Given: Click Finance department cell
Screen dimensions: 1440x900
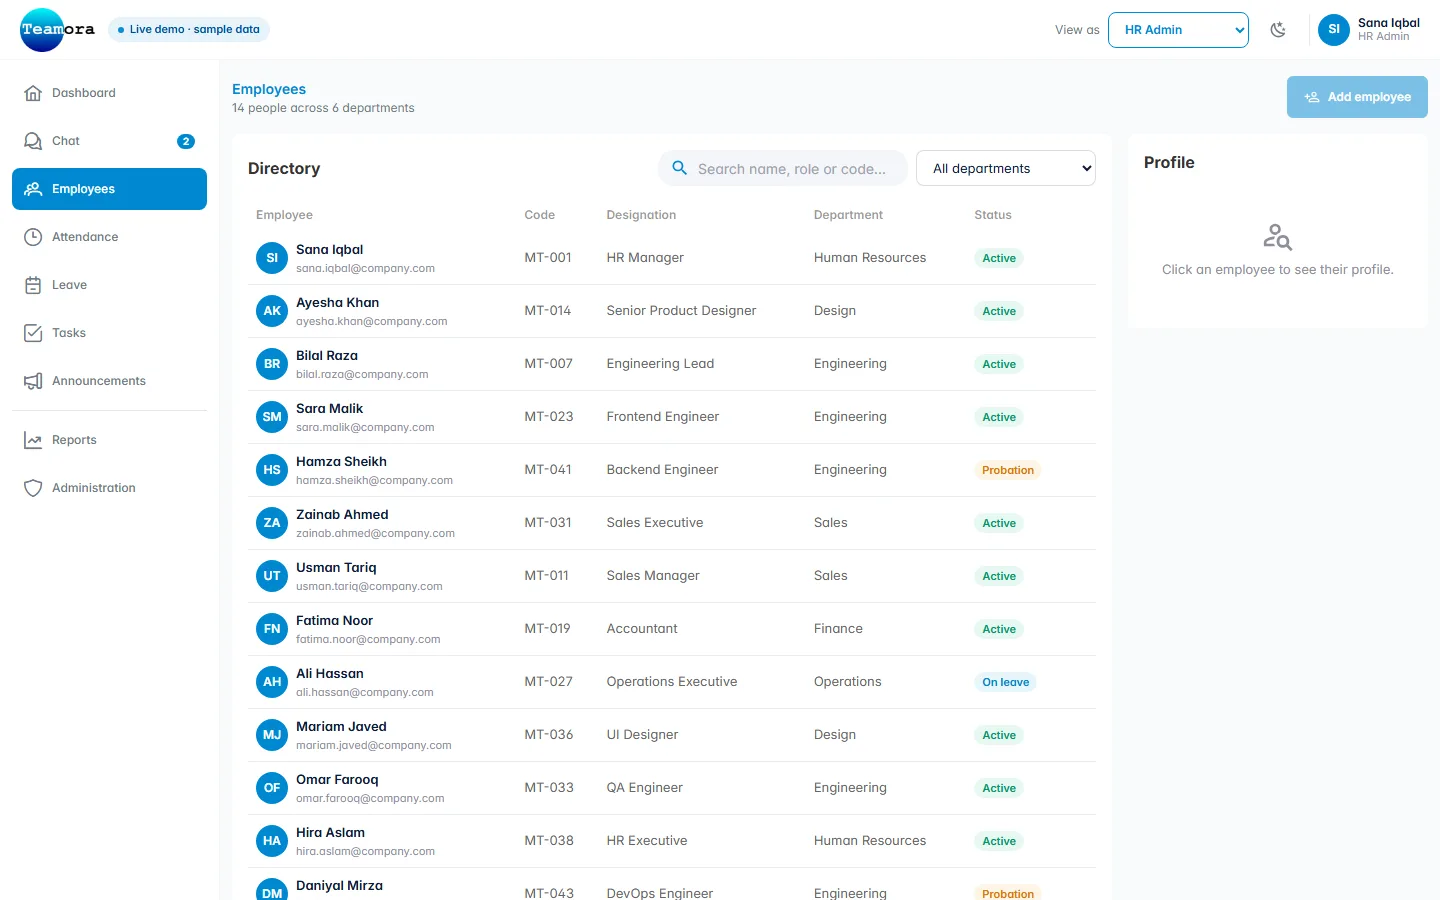Looking at the screenshot, I should (x=838, y=629).
